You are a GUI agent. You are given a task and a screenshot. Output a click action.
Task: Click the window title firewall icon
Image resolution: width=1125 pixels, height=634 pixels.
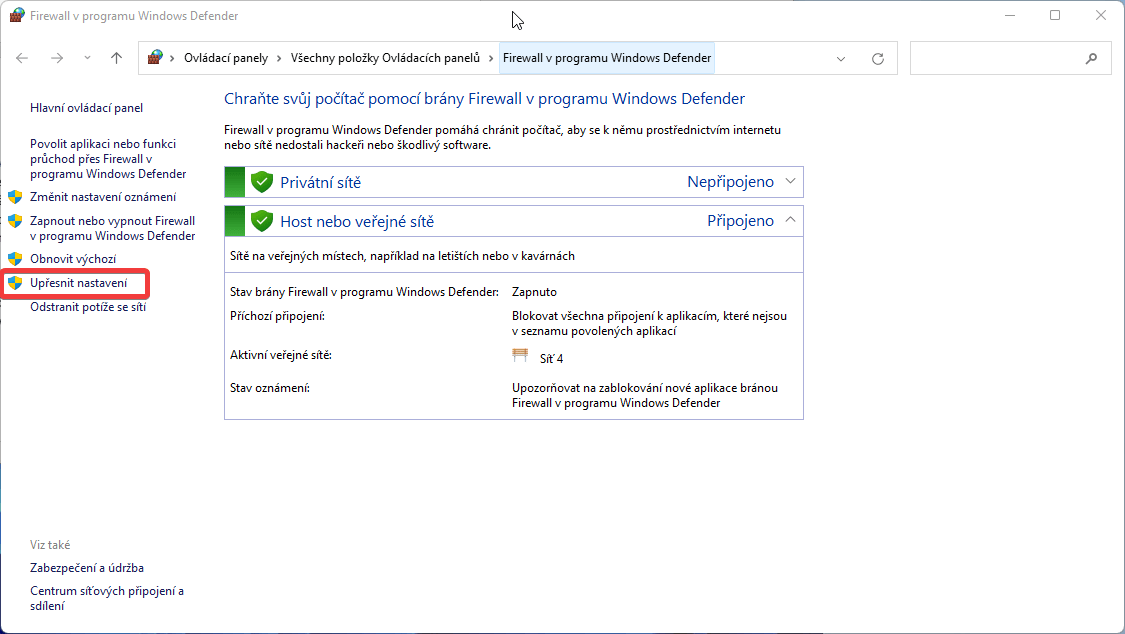[17, 15]
